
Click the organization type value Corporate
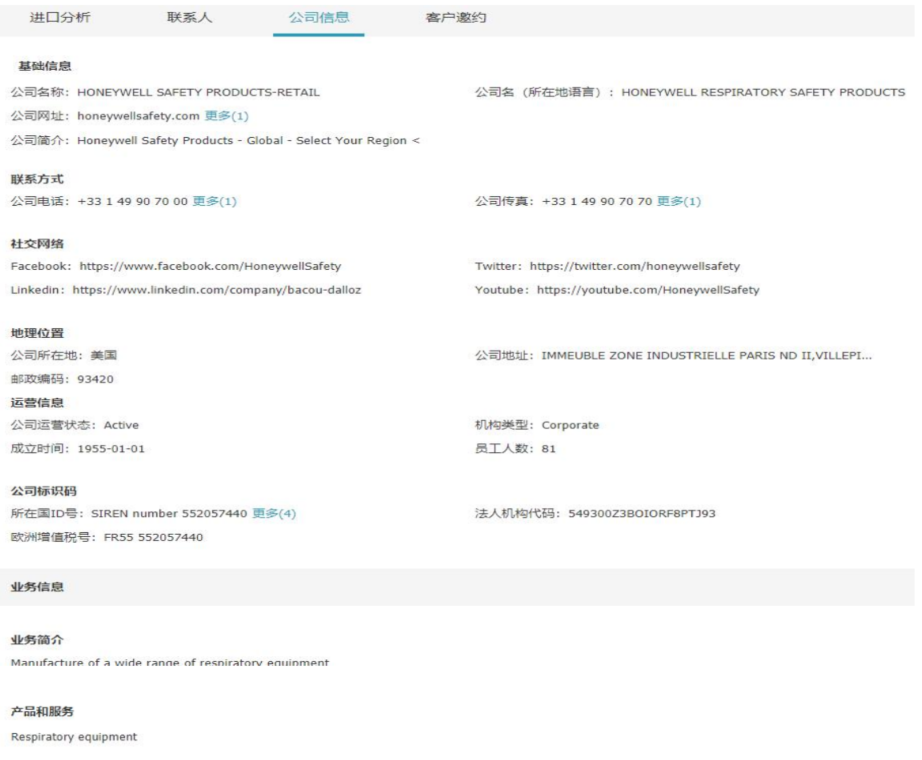coord(570,425)
